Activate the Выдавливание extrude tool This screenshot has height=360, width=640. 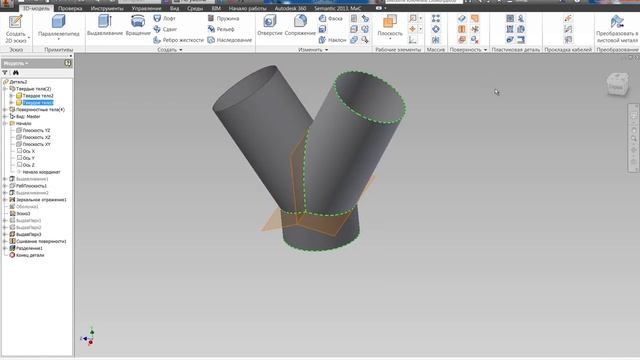[105, 25]
